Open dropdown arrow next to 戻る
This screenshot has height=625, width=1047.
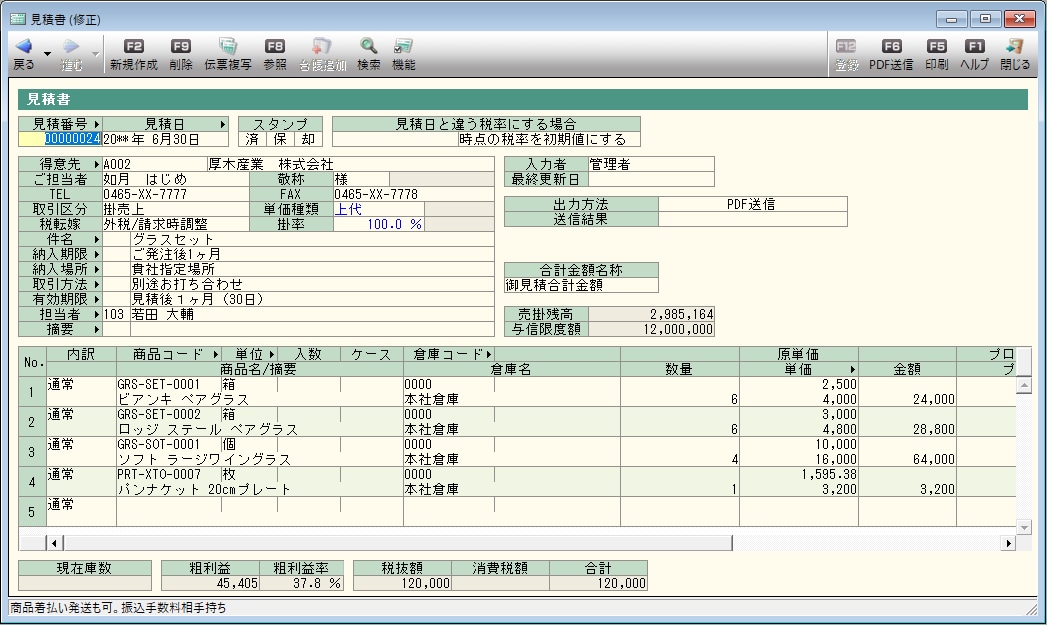(47, 53)
